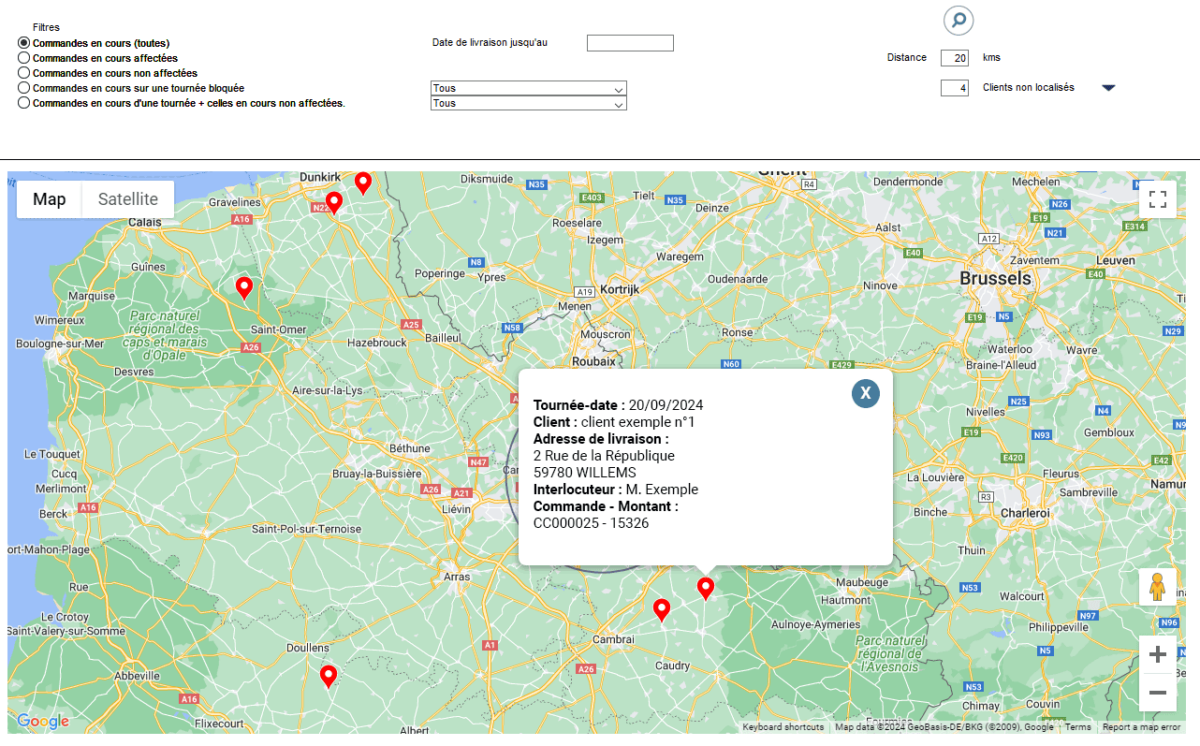Click the red marker south of Gravelines
Viewport: 1200px width, 746px height.
coord(334,203)
